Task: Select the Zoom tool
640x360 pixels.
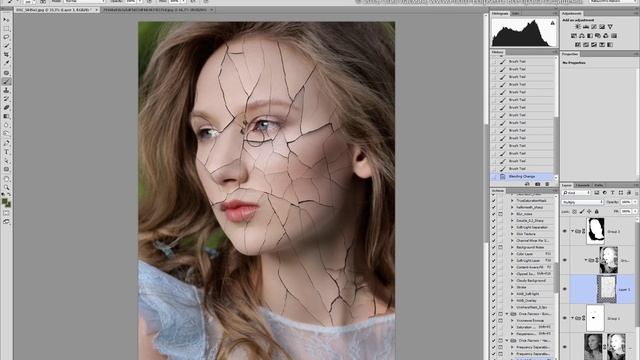Action: tap(6, 187)
